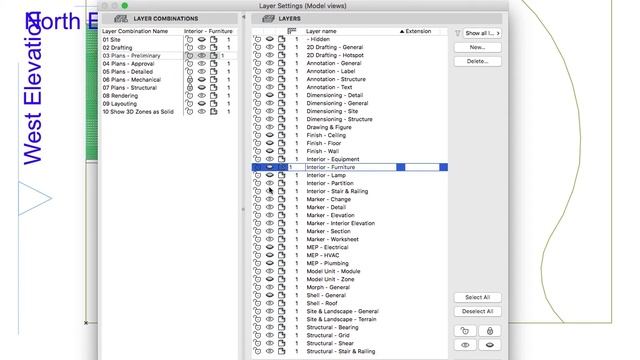Toggle visibility of Dimensioning - Detail layer
The height and width of the screenshot is (360, 640).
pos(270,95)
